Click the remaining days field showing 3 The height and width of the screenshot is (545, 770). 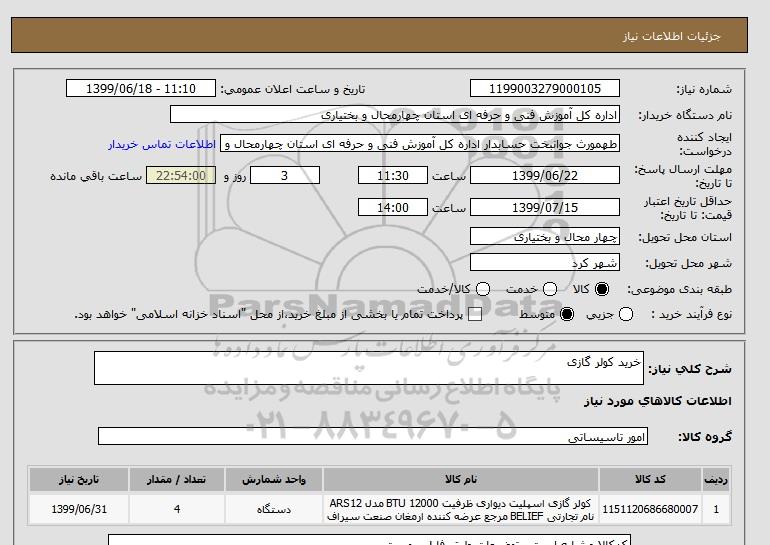pos(285,175)
